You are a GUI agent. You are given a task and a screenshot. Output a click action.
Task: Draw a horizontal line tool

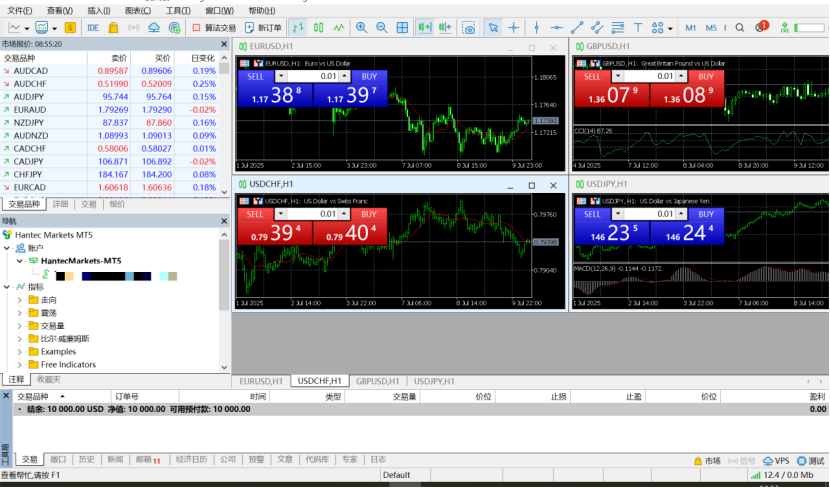coord(556,28)
